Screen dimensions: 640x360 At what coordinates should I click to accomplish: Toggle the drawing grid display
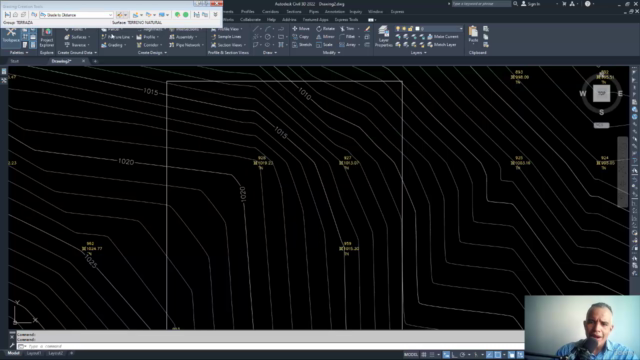click(x=424, y=355)
